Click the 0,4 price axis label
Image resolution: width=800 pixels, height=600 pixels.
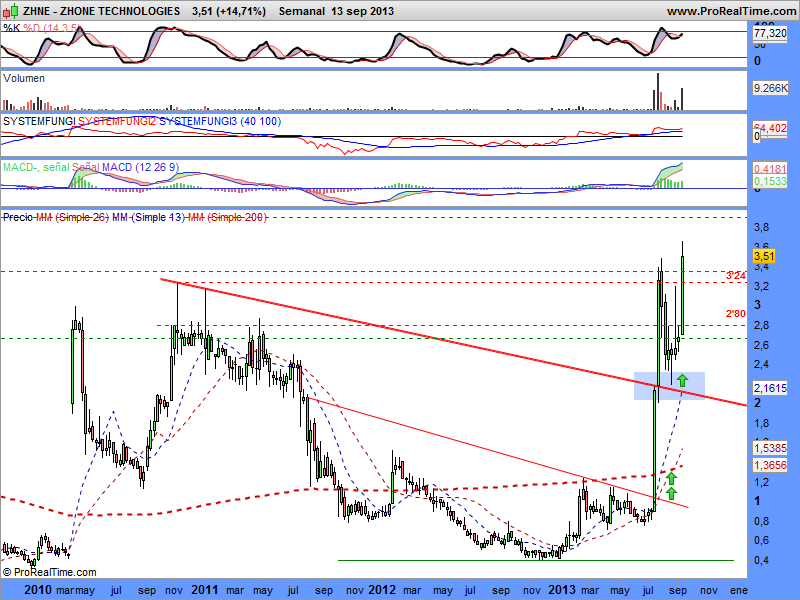click(x=761, y=560)
